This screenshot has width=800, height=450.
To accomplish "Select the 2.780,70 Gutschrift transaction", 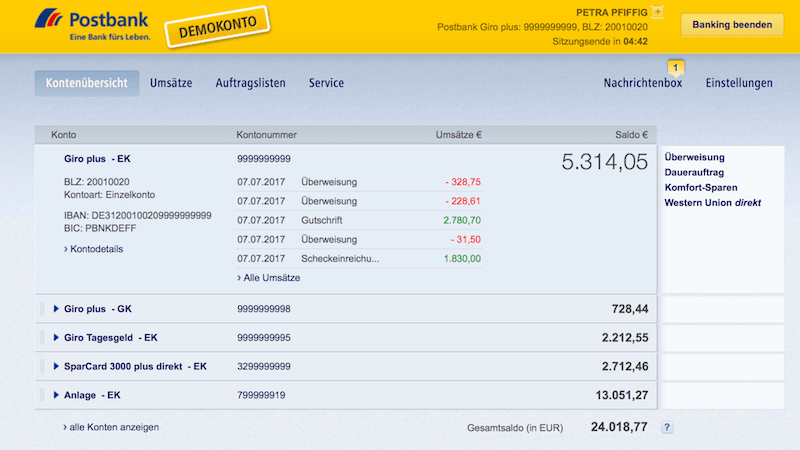I will [x=359, y=220].
